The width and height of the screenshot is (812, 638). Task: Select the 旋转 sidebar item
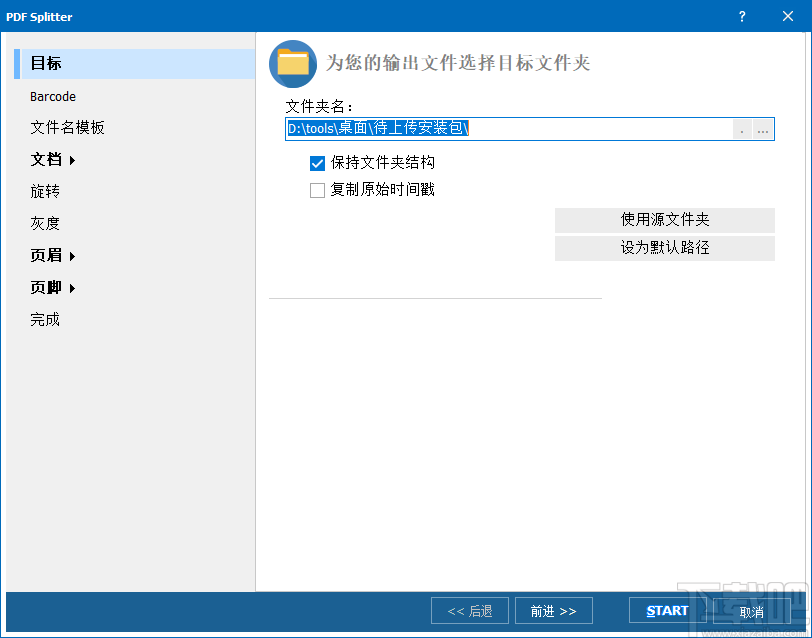pos(44,191)
